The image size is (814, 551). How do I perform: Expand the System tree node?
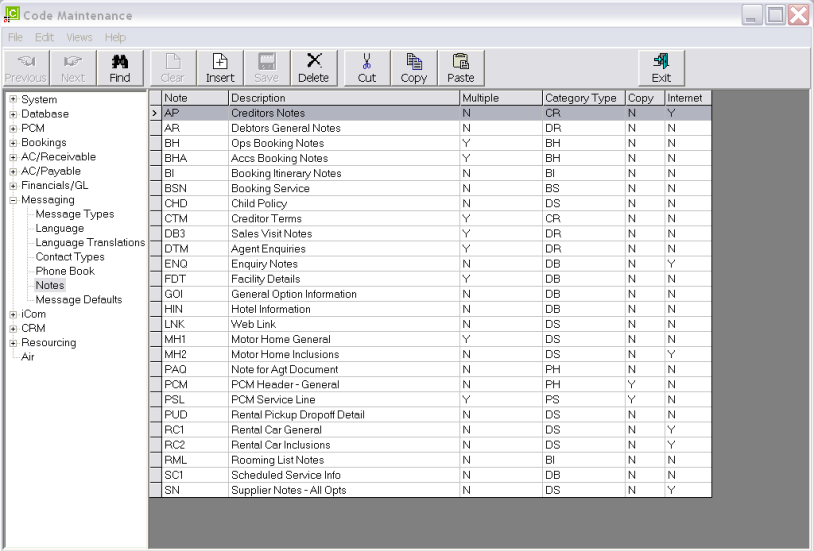point(13,99)
